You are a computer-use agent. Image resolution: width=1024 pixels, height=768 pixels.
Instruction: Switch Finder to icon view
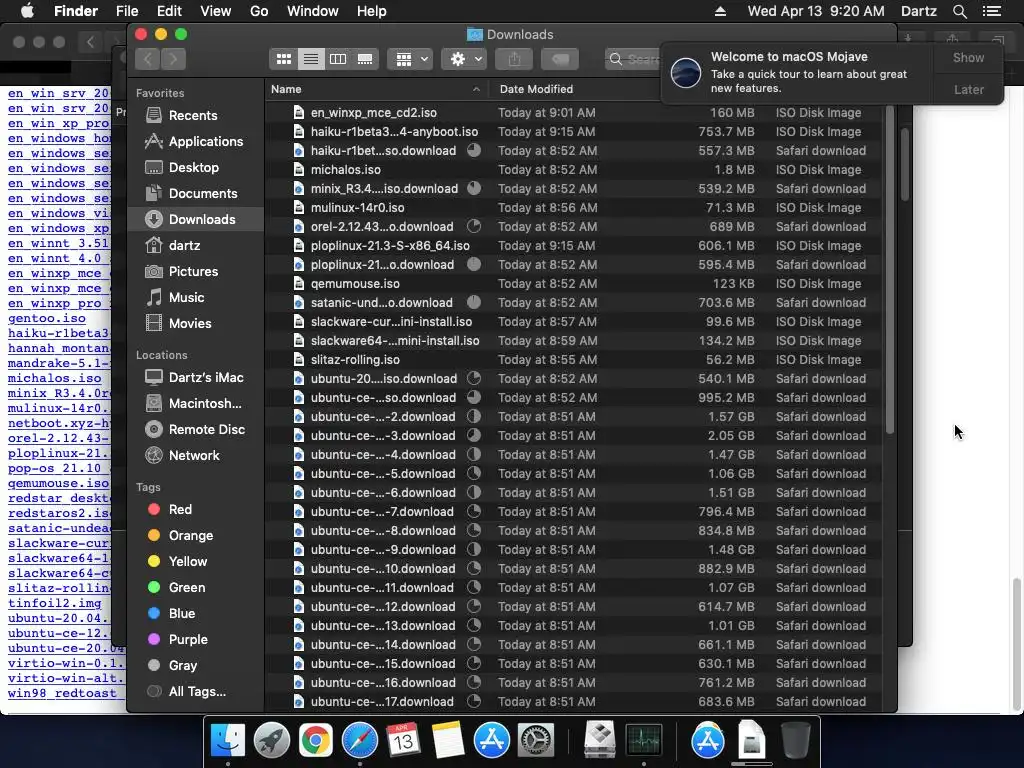click(283, 59)
